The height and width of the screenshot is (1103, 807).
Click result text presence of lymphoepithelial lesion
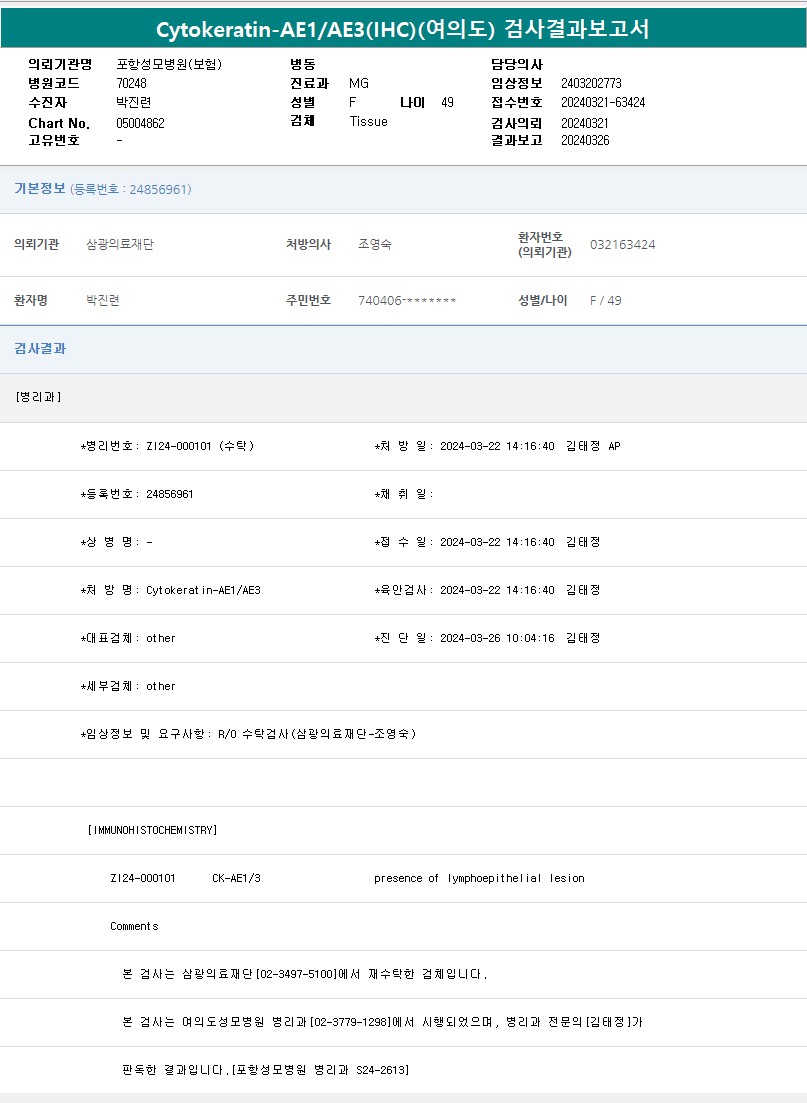click(x=479, y=878)
